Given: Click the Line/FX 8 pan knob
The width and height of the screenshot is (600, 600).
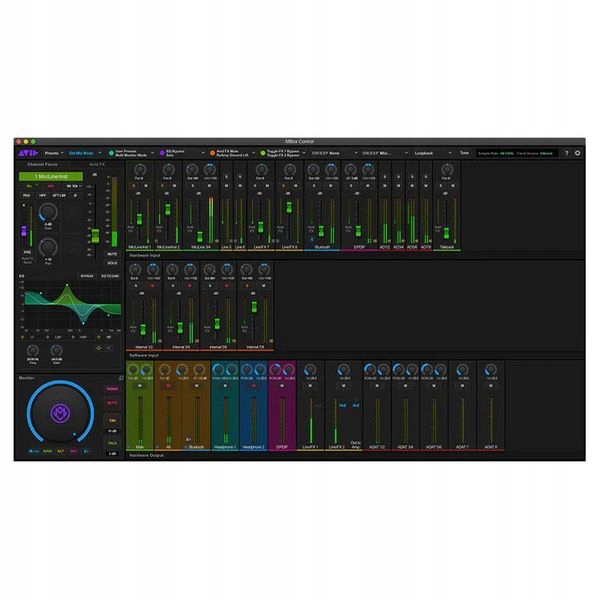Looking at the screenshot, I should [x=290, y=170].
